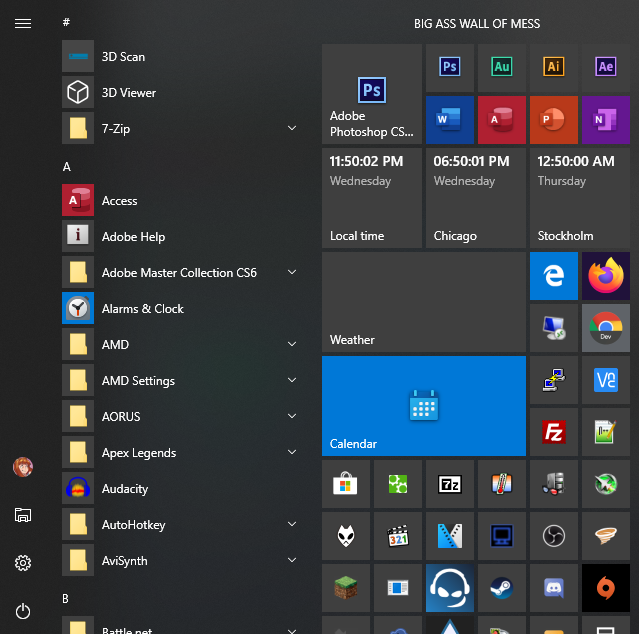Launch Alarms & Clock
This screenshot has width=639, height=634.
(x=183, y=308)
